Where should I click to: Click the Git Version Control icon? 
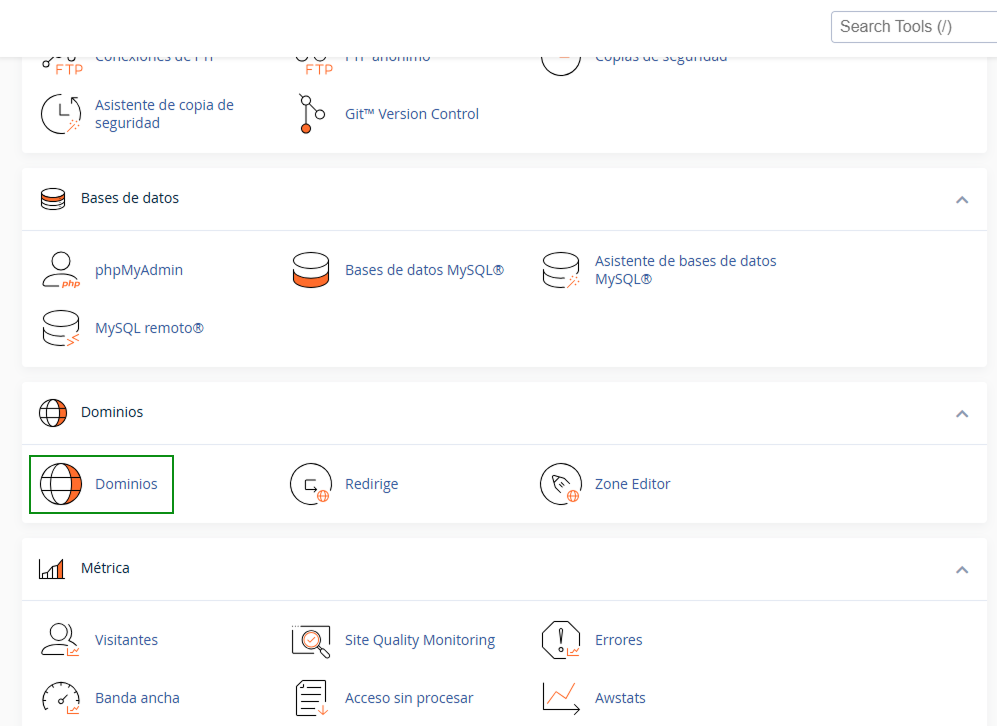[311, 114]
